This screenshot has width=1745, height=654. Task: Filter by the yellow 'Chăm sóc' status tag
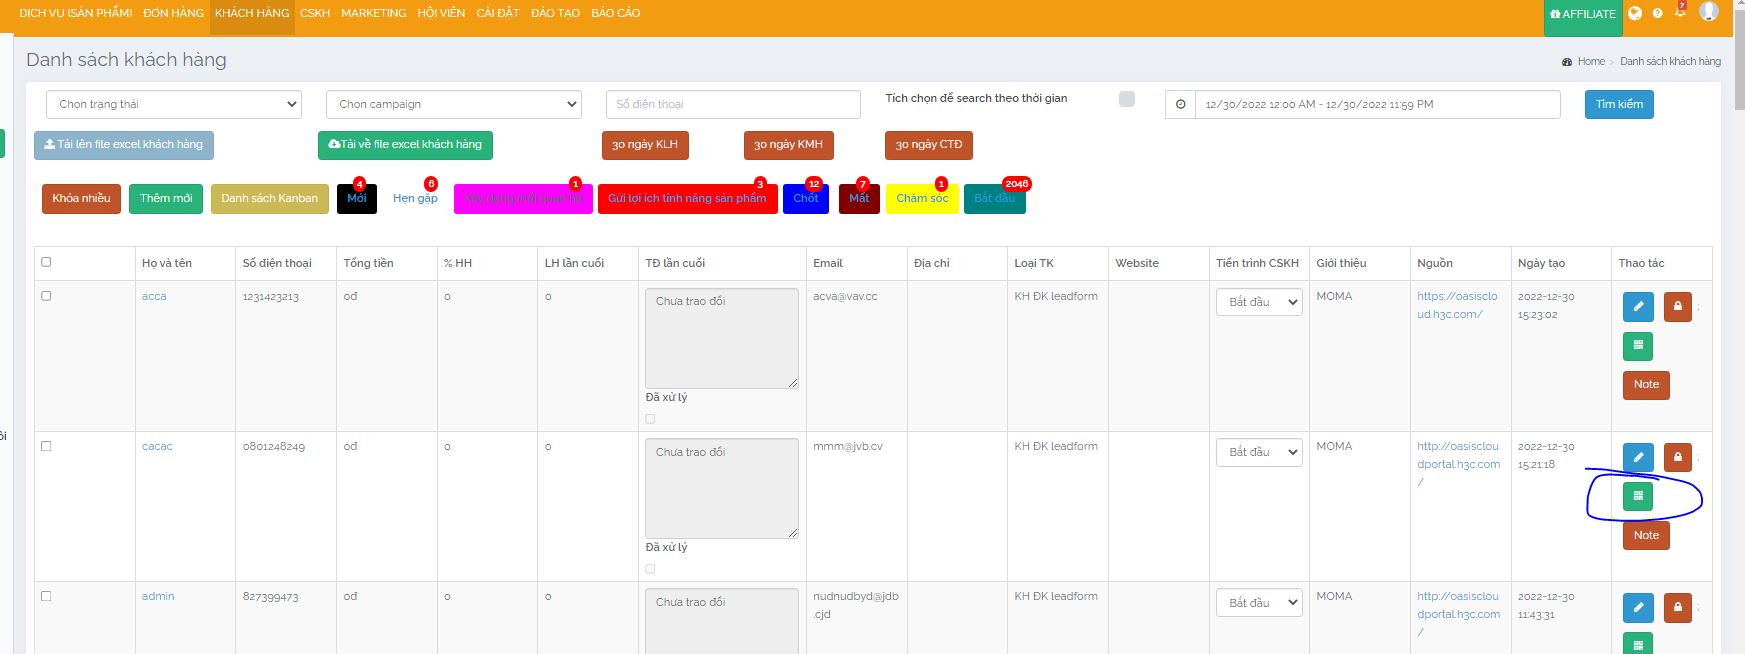pyautogui.click(x=921, y=198)
